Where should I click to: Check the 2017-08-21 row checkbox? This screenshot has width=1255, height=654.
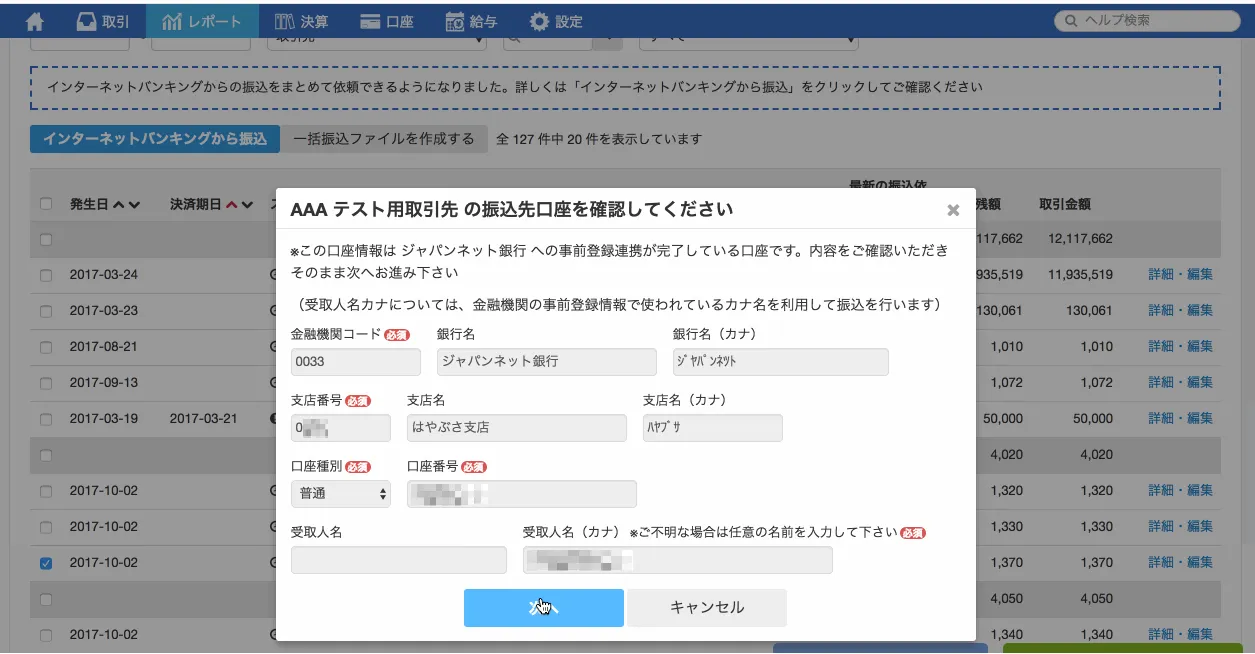pyautogui.click(x=45, y=347)
